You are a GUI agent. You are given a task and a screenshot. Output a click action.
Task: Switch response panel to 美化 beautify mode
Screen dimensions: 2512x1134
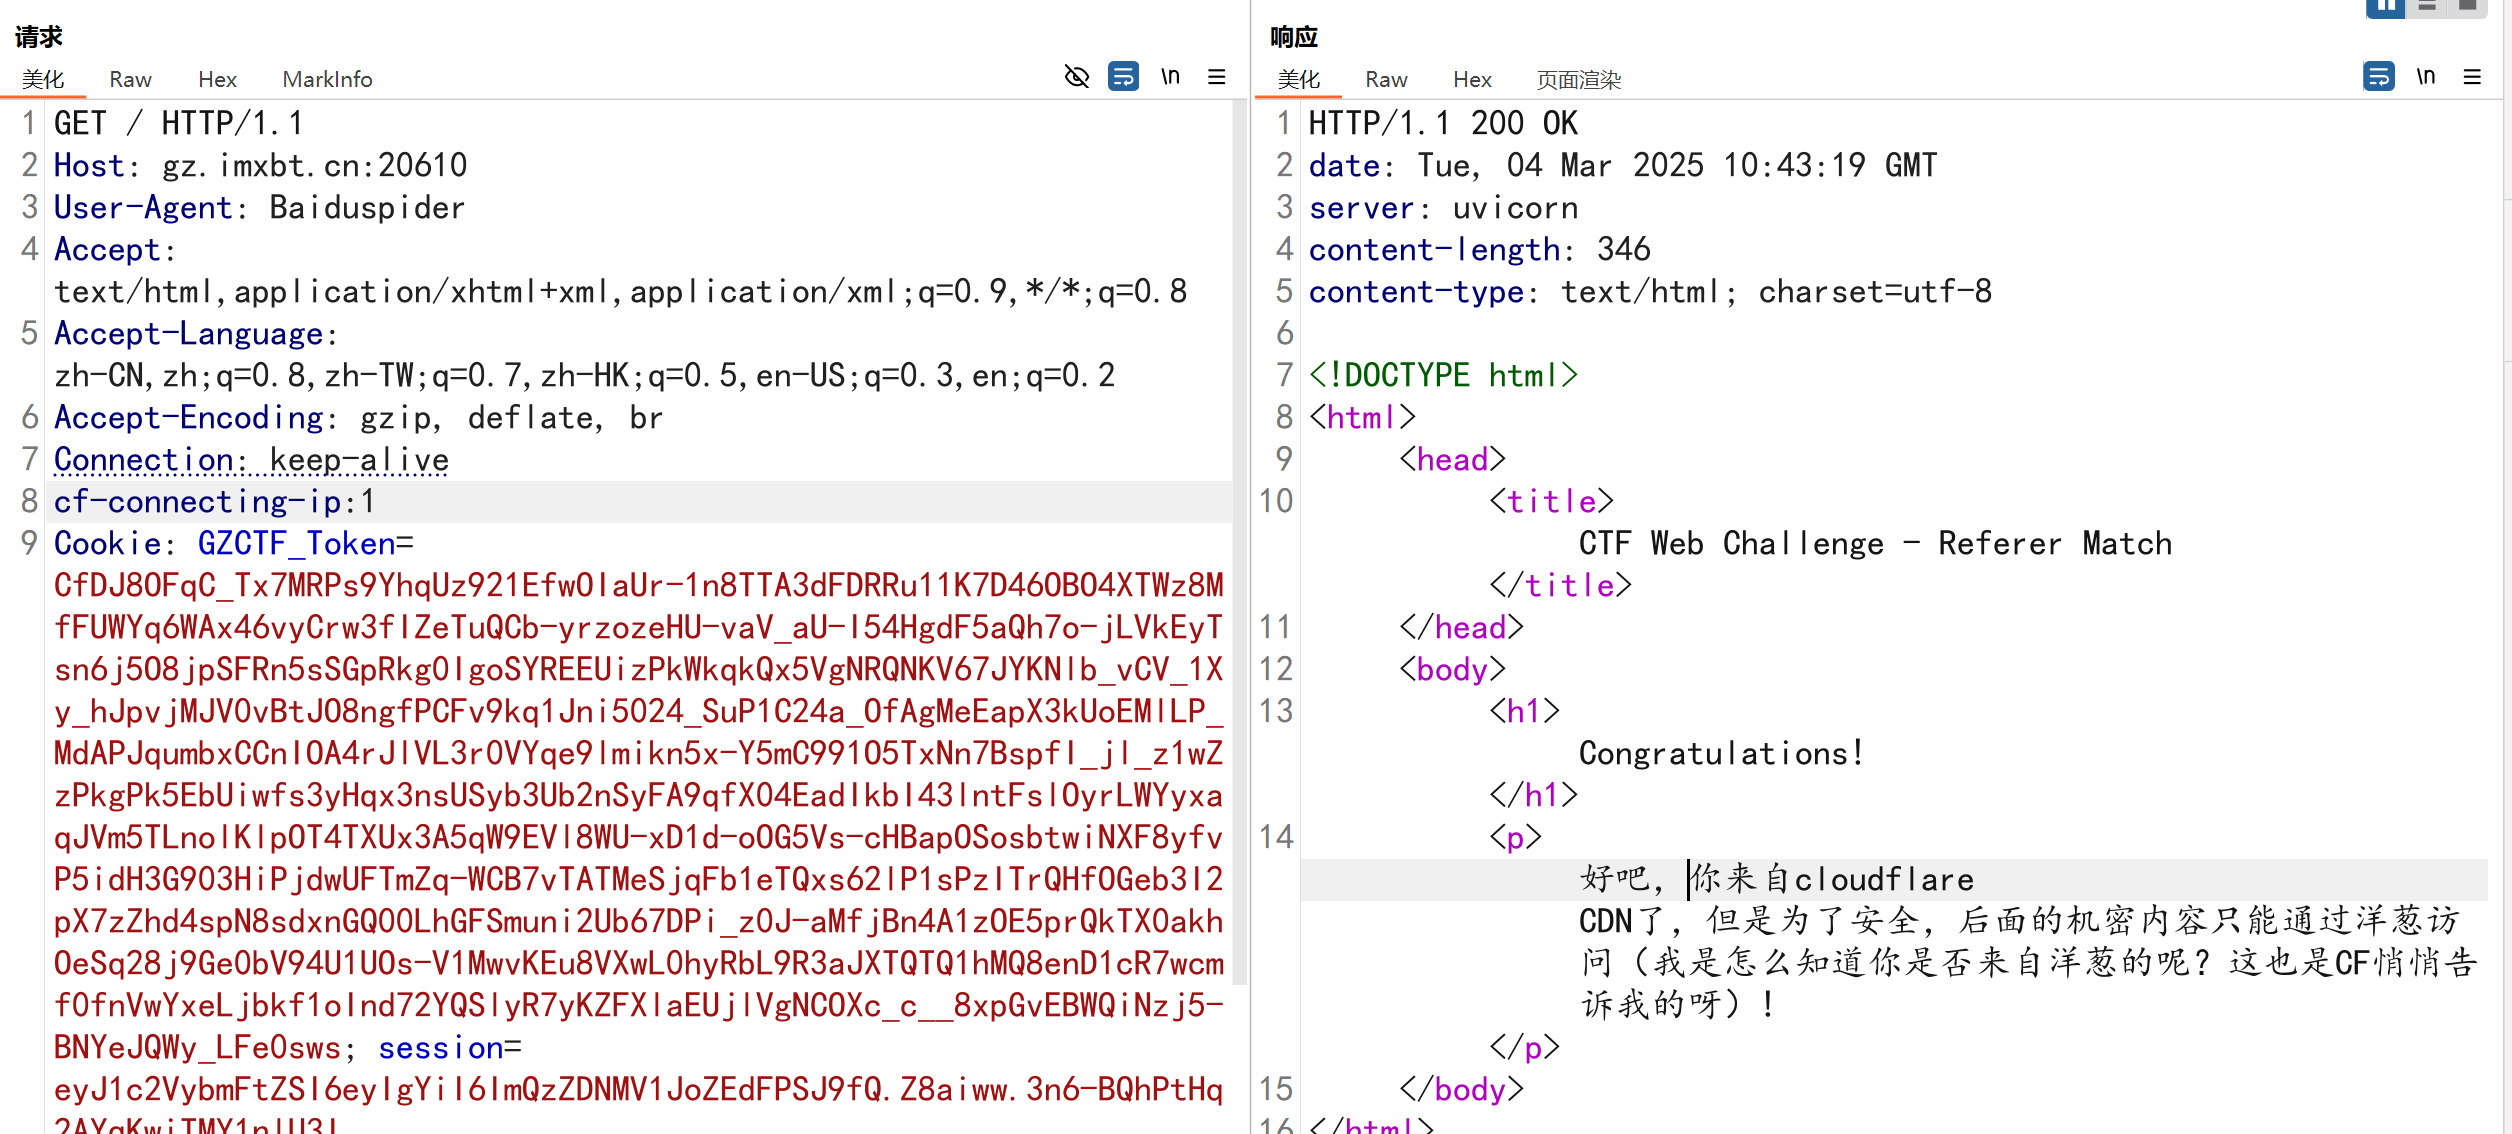(x=1297, y=79)
